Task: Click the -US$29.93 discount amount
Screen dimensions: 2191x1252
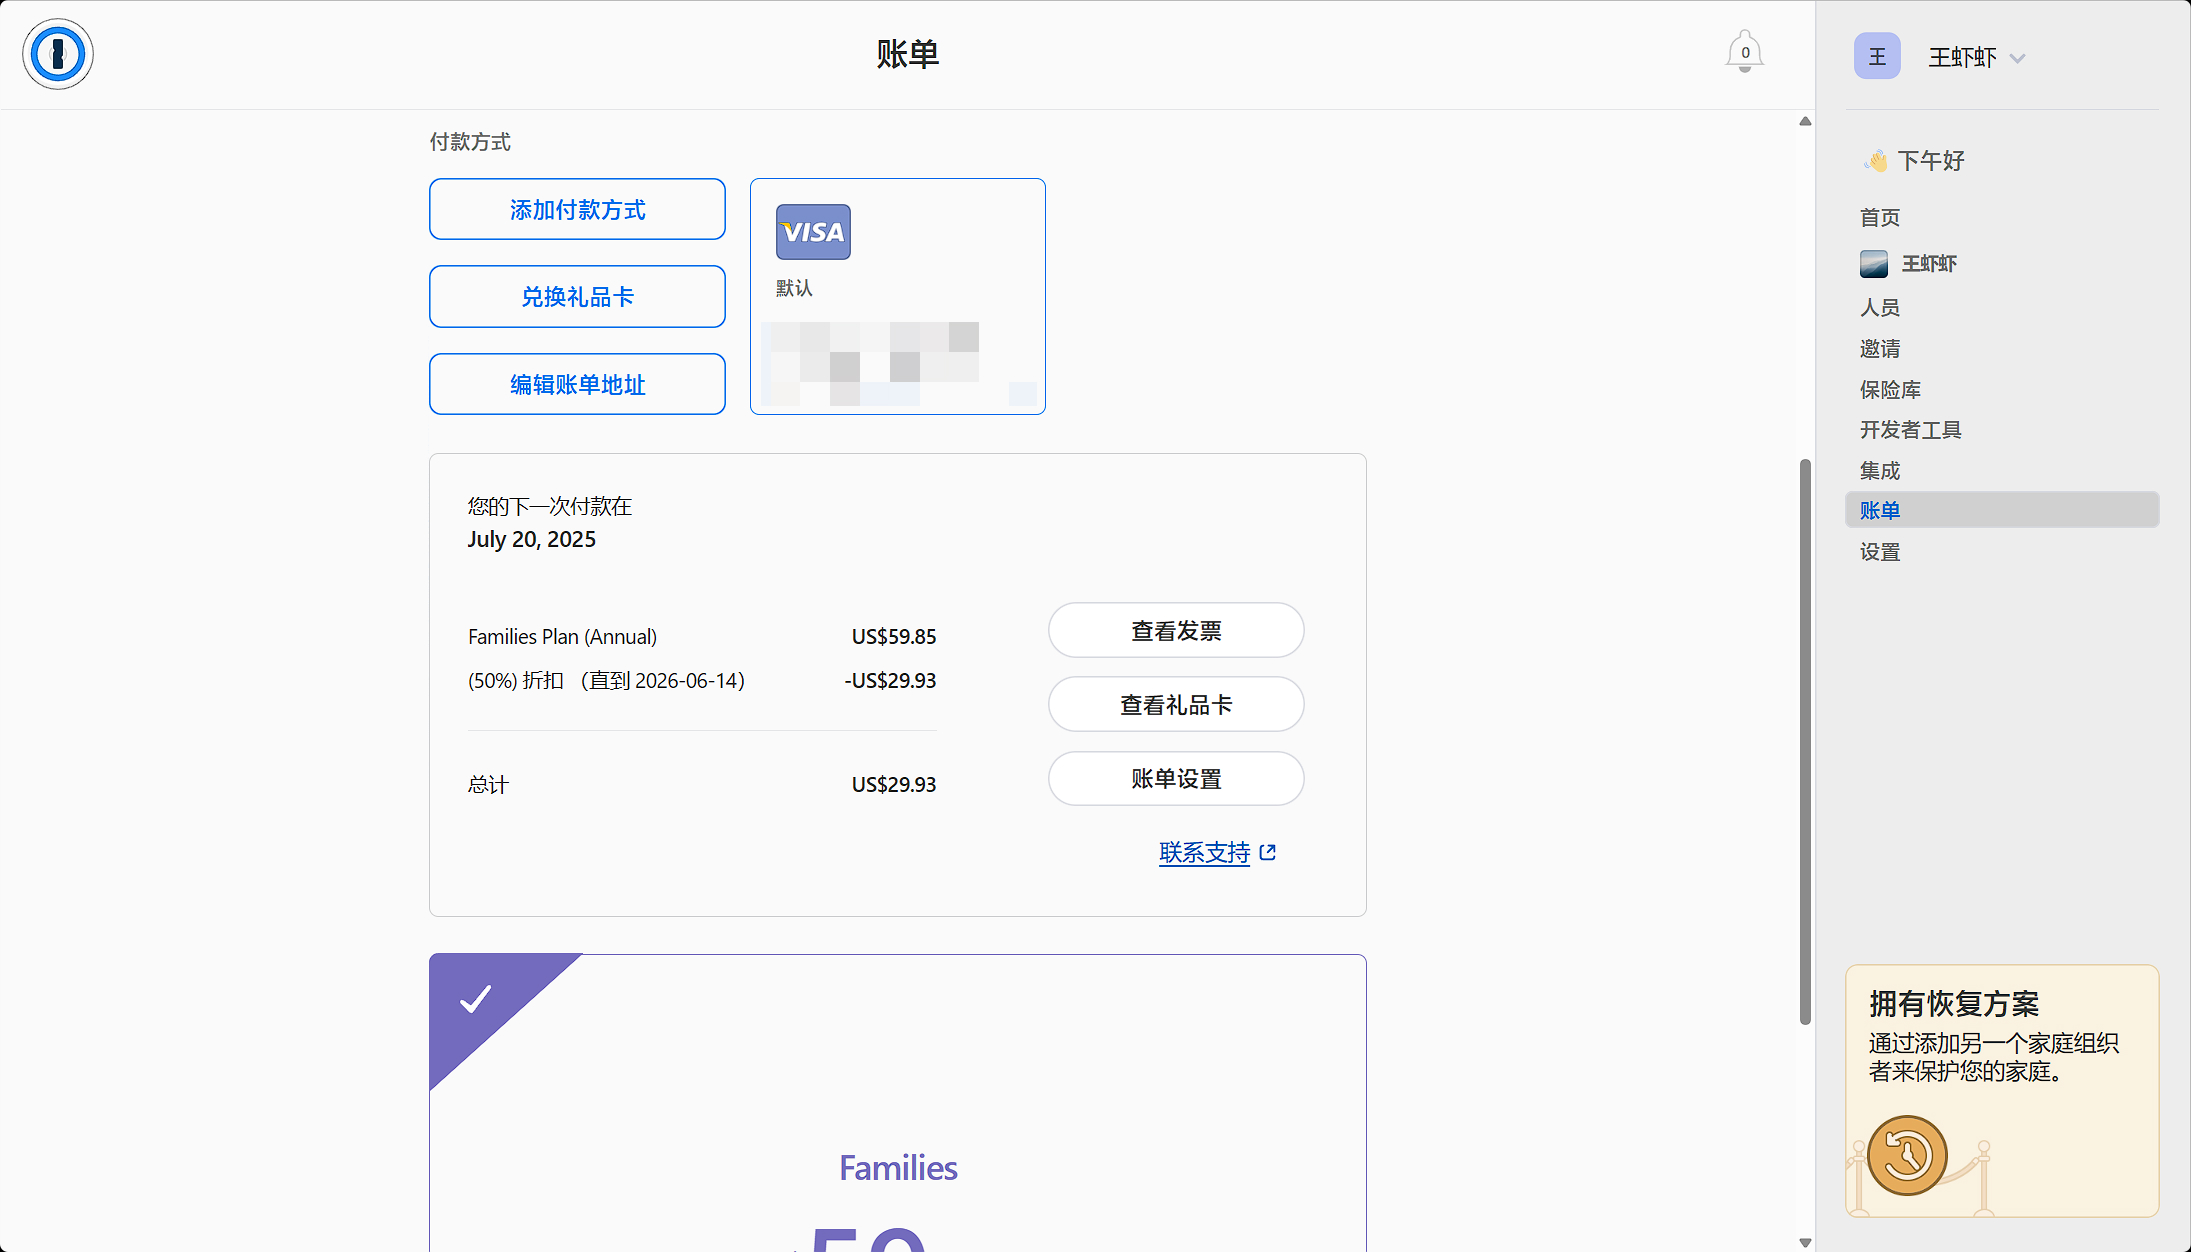Action: [890, 680]
